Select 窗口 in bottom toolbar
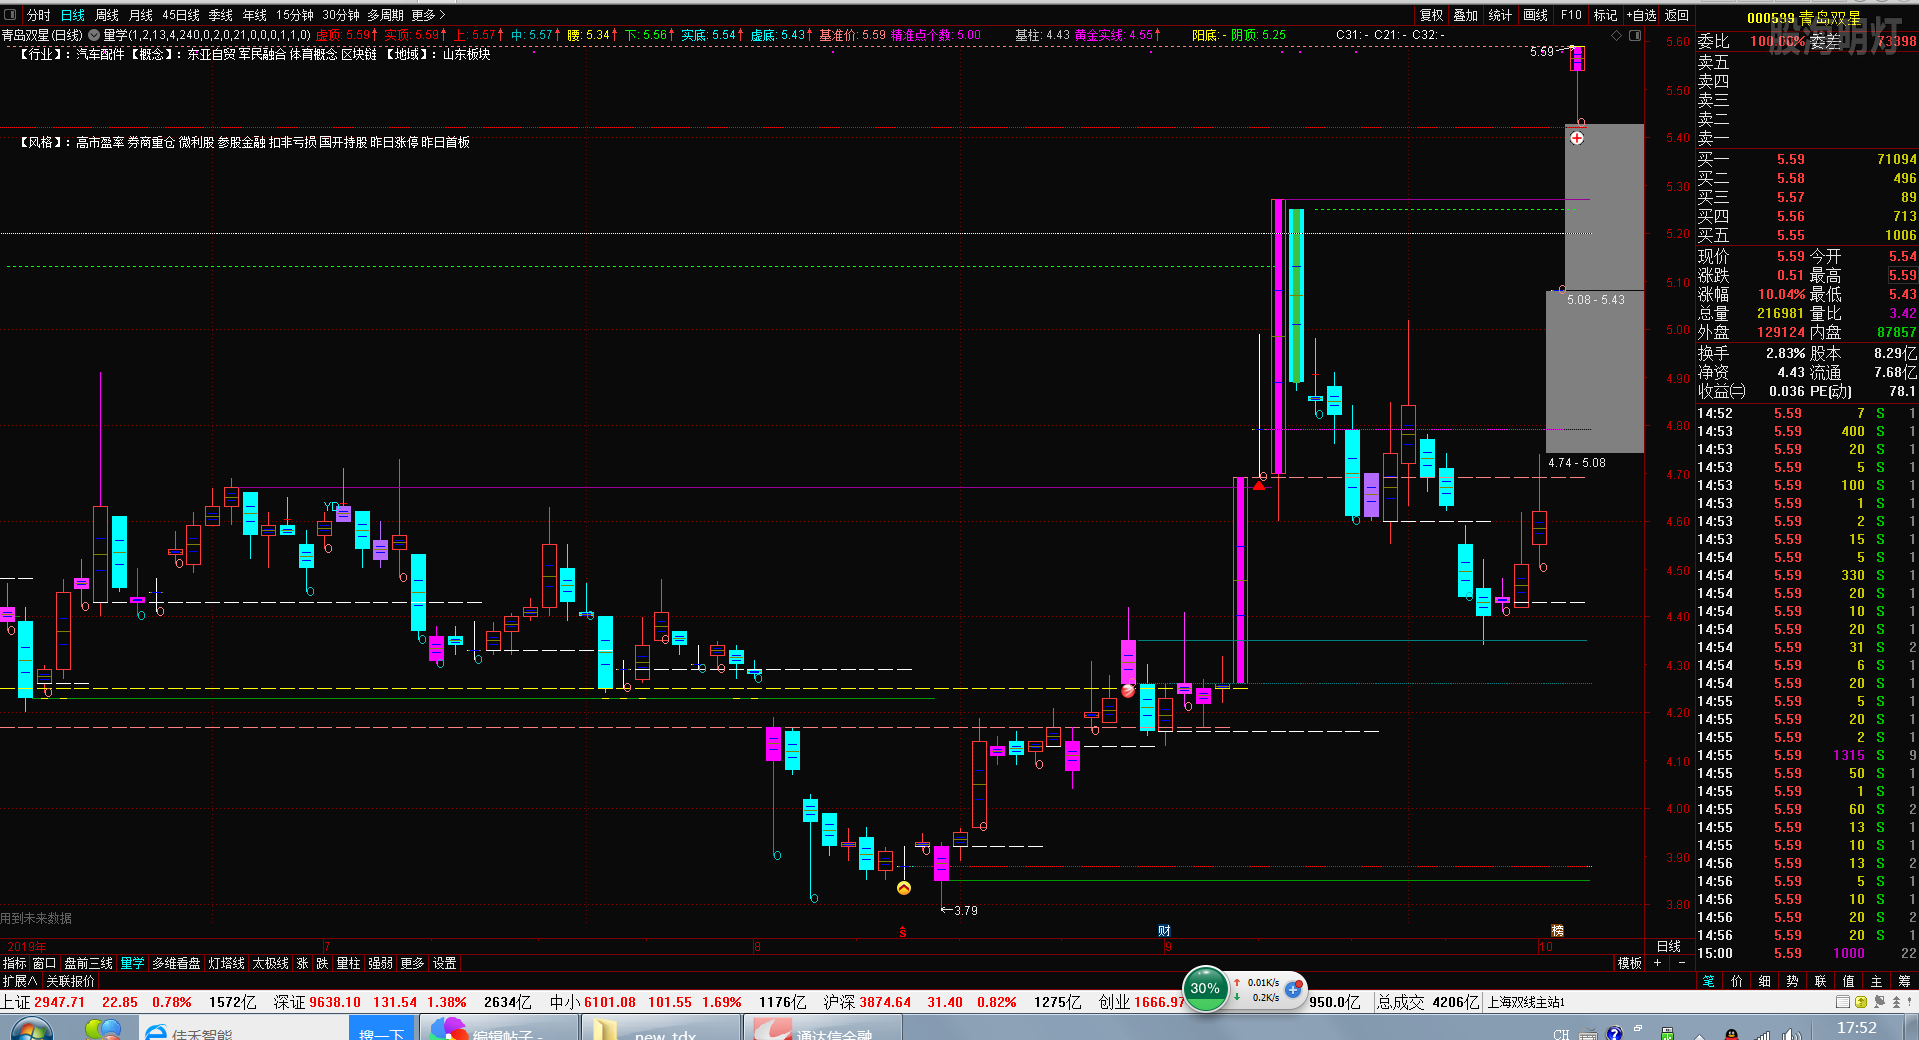 45,963
